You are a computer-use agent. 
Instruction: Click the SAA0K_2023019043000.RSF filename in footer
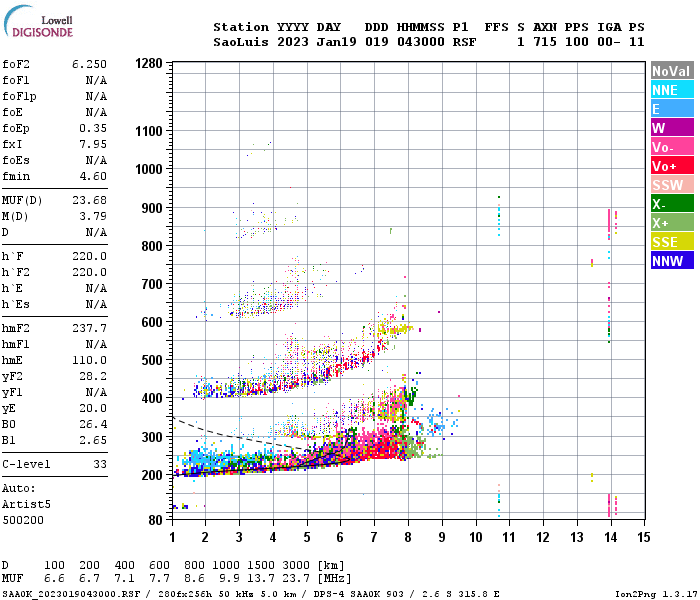point(71,594)
